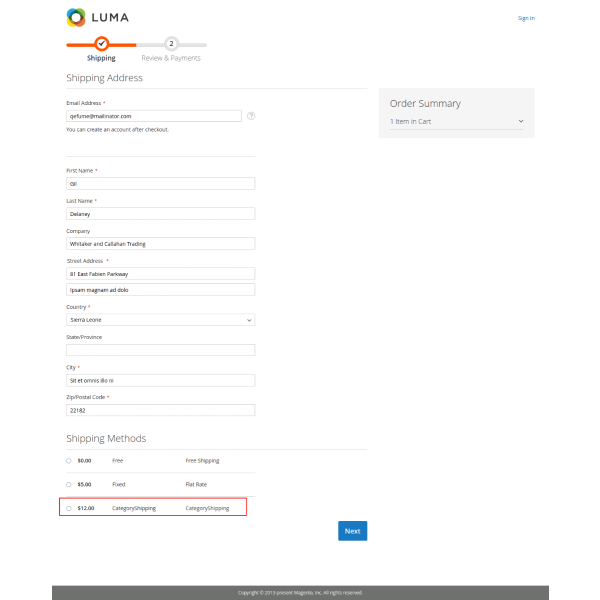The width and height of the screenshot is (600, 600).
Task: Select the $12.00 CategoryShipping radio button
Action: [69, 508]
